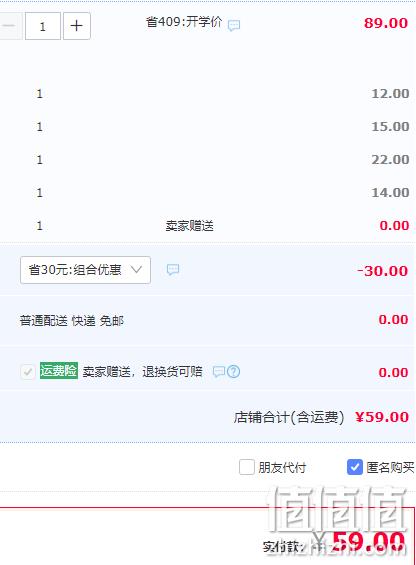This screenshot has width=416, height=565.
Task: Open the message icon beside 退换货可赔
Action: [218, 372]
